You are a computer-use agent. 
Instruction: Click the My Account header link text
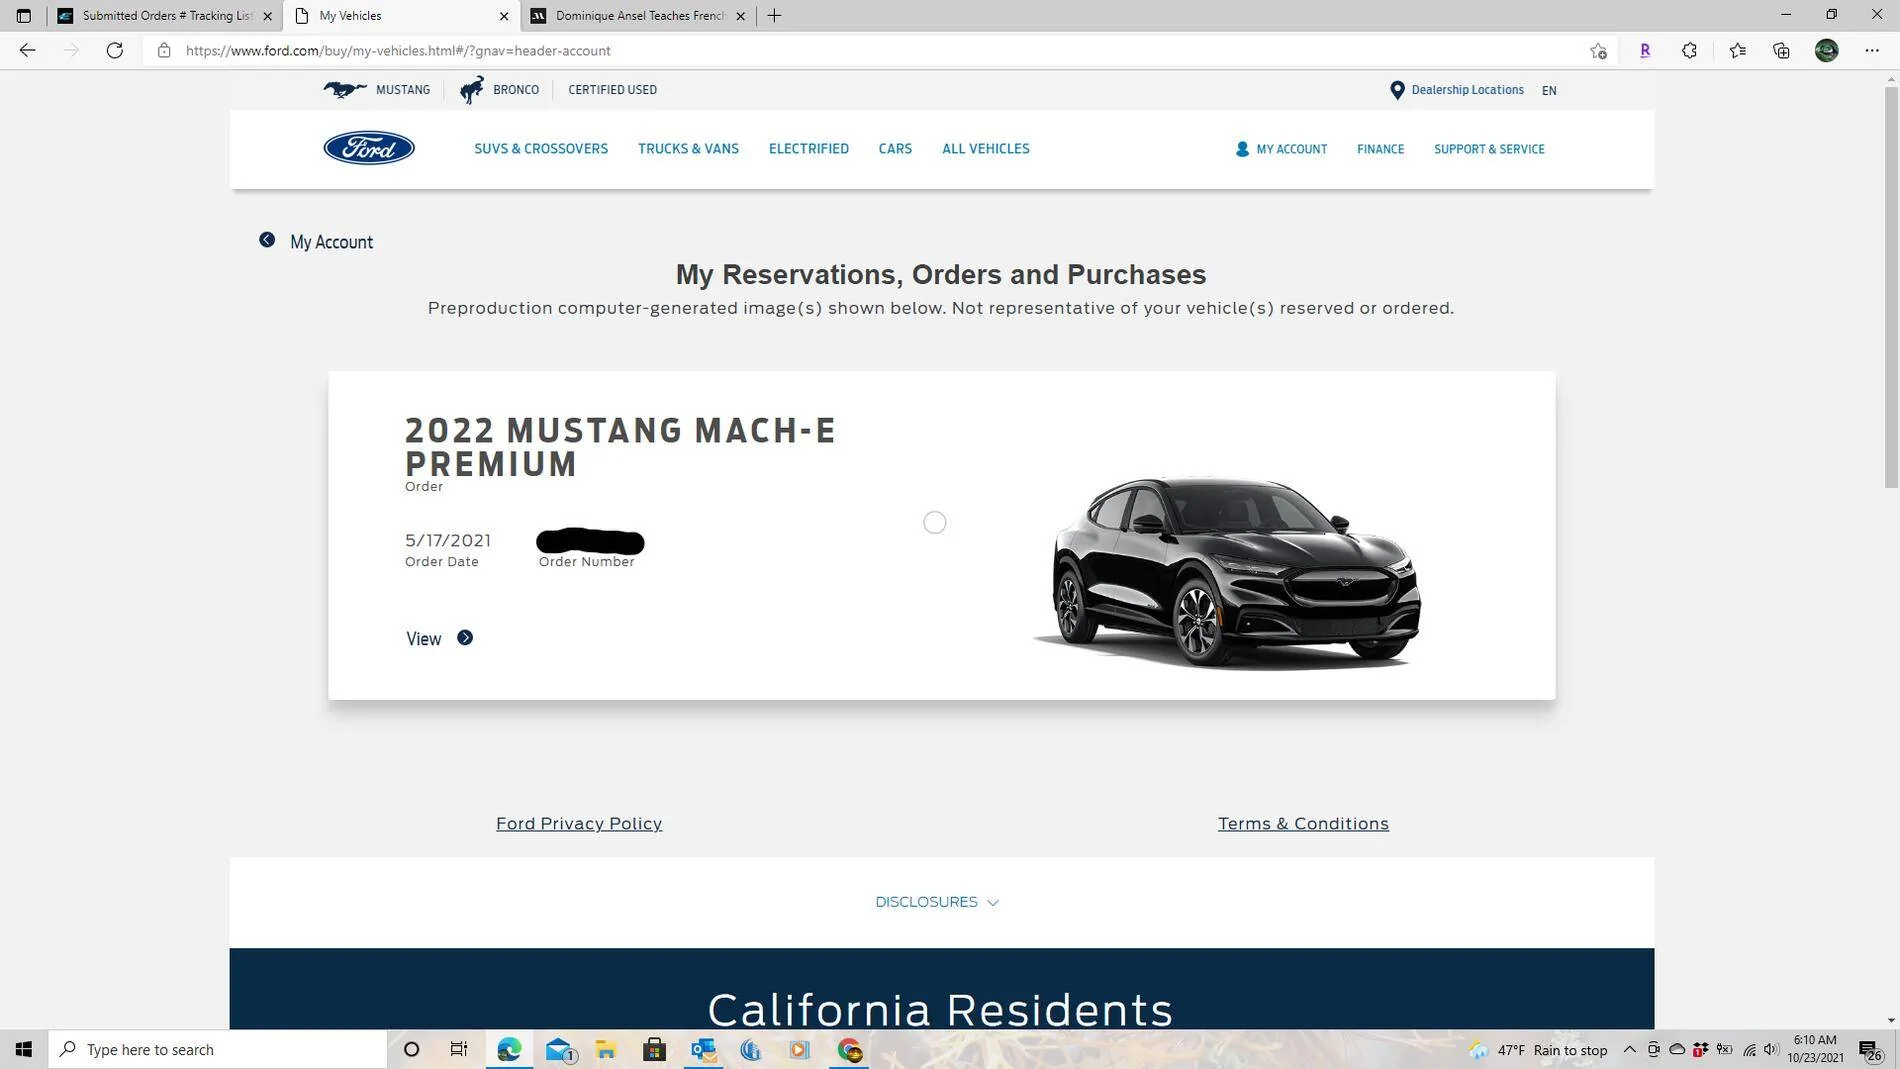pos(1291,149)
